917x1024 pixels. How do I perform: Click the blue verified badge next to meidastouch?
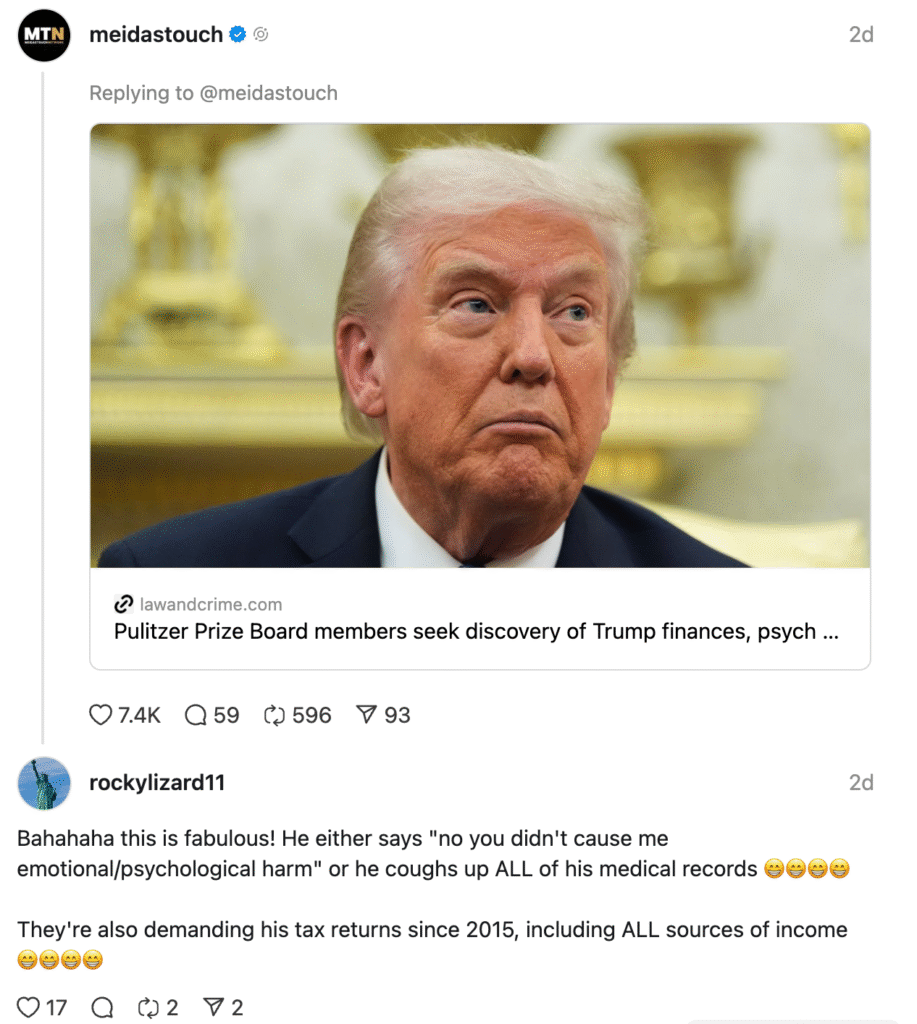(238, 35)
